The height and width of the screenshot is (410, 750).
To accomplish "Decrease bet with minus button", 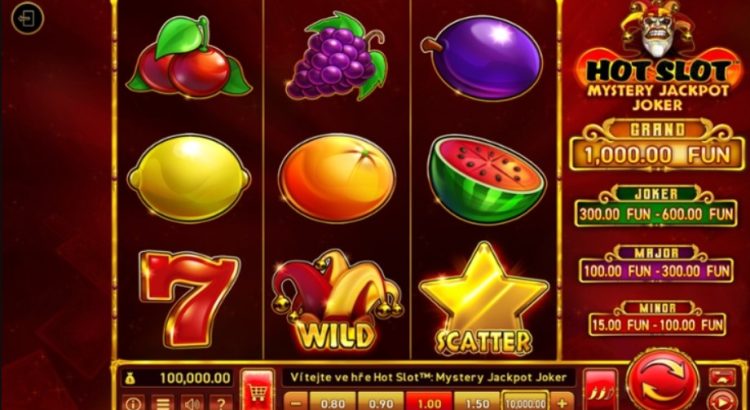I will (296, 402).
